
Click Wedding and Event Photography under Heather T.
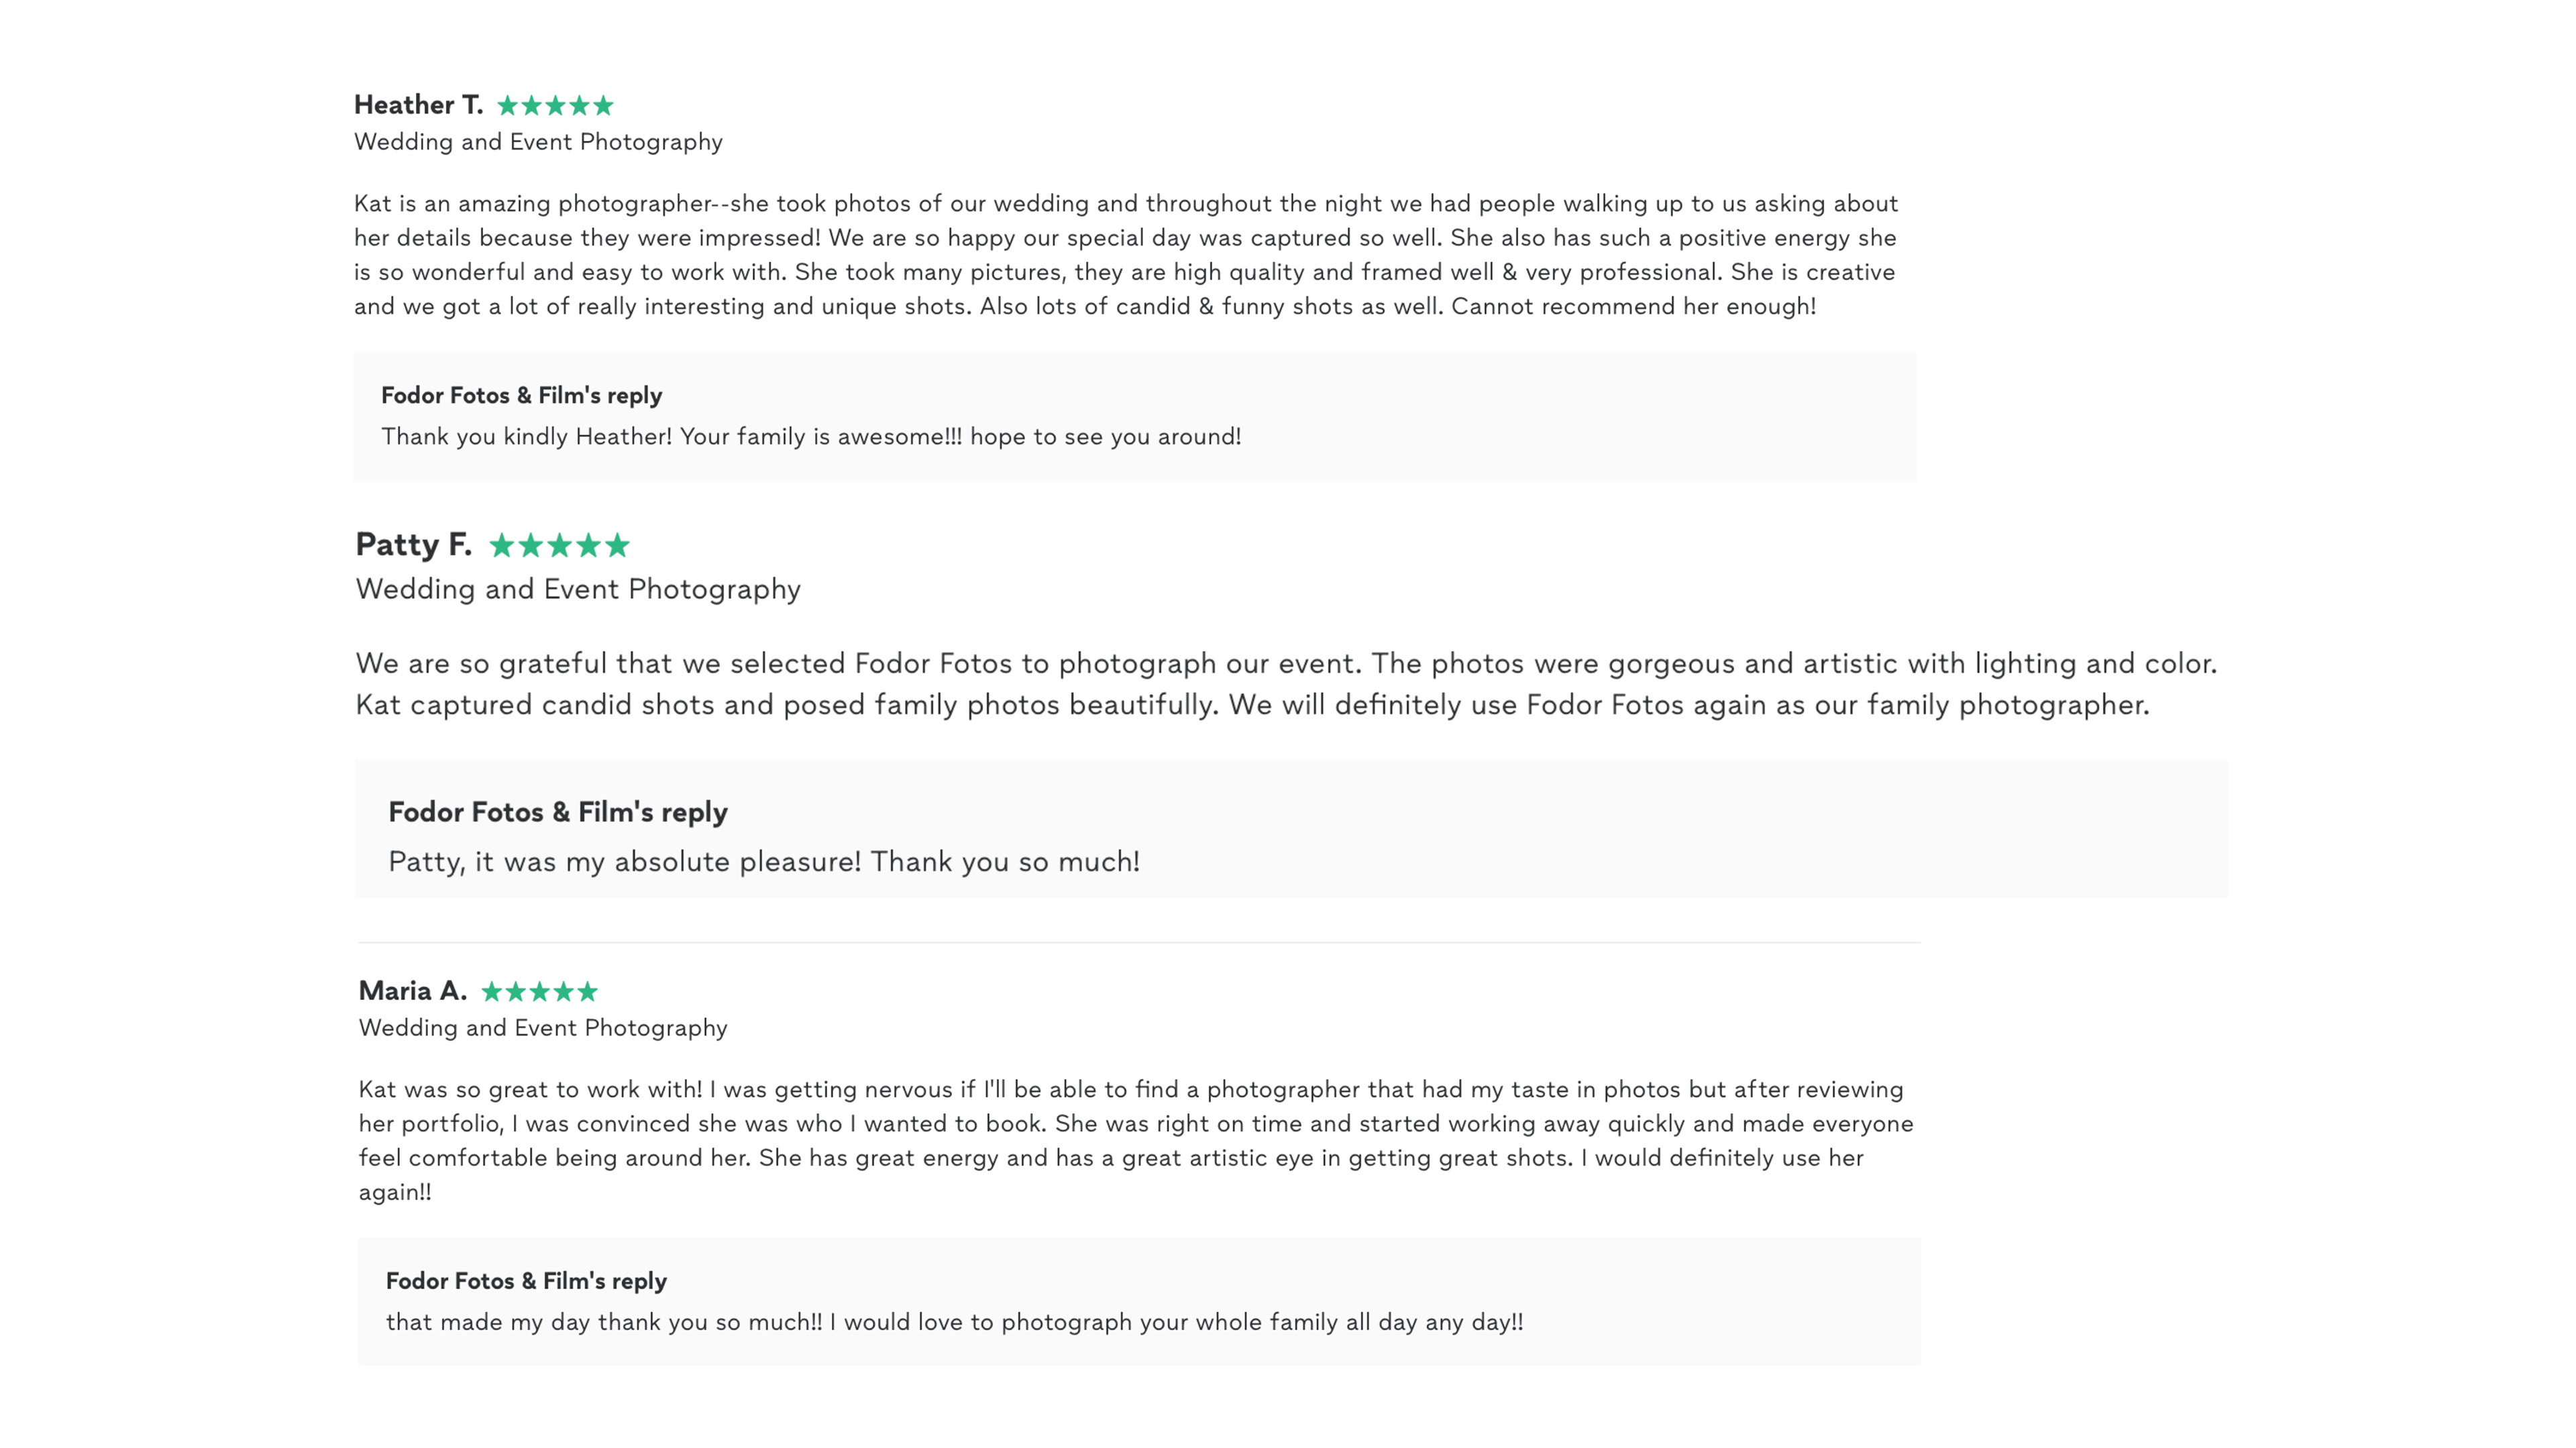[538, 142]
